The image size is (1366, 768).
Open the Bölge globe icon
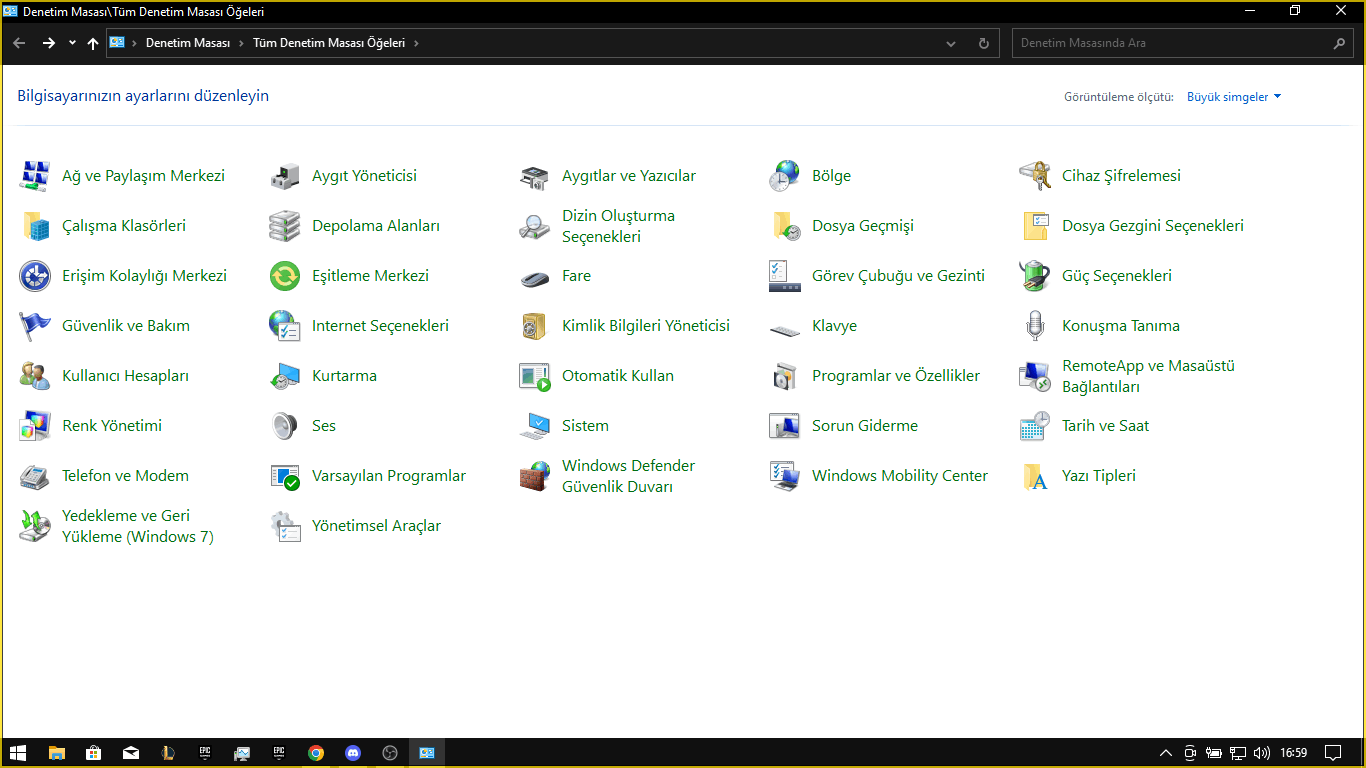[785, 176]
